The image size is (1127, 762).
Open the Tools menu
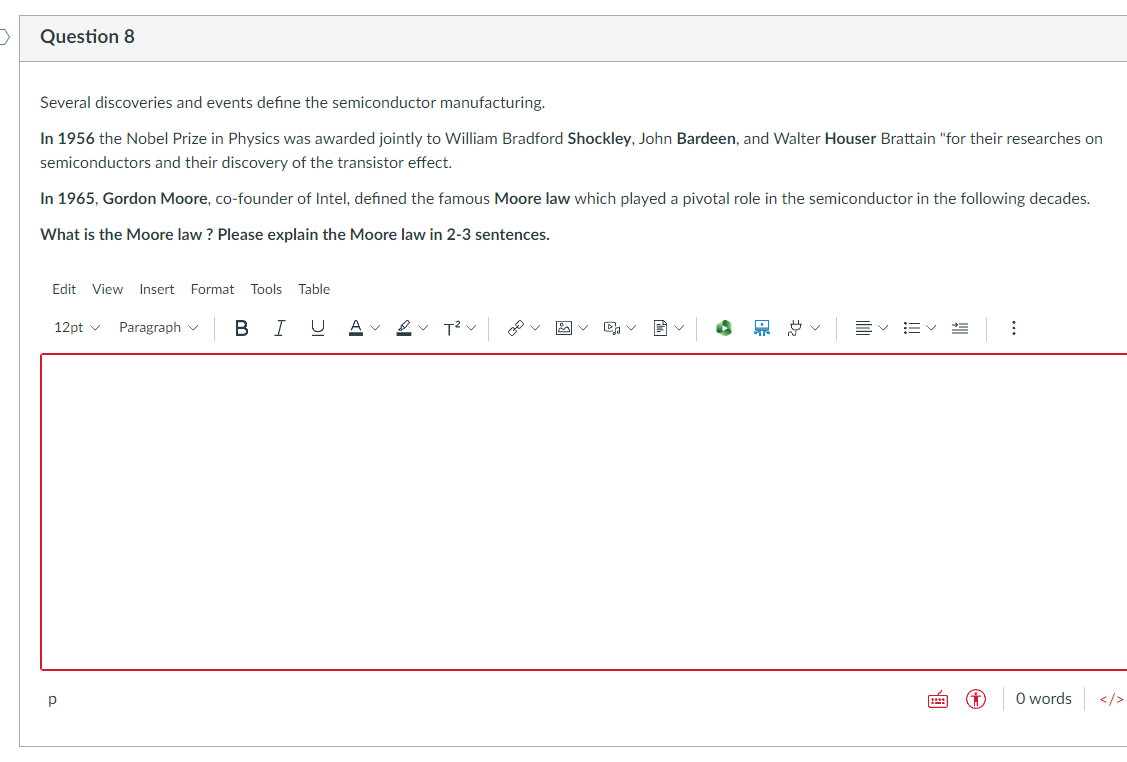[x=266, y=289]
